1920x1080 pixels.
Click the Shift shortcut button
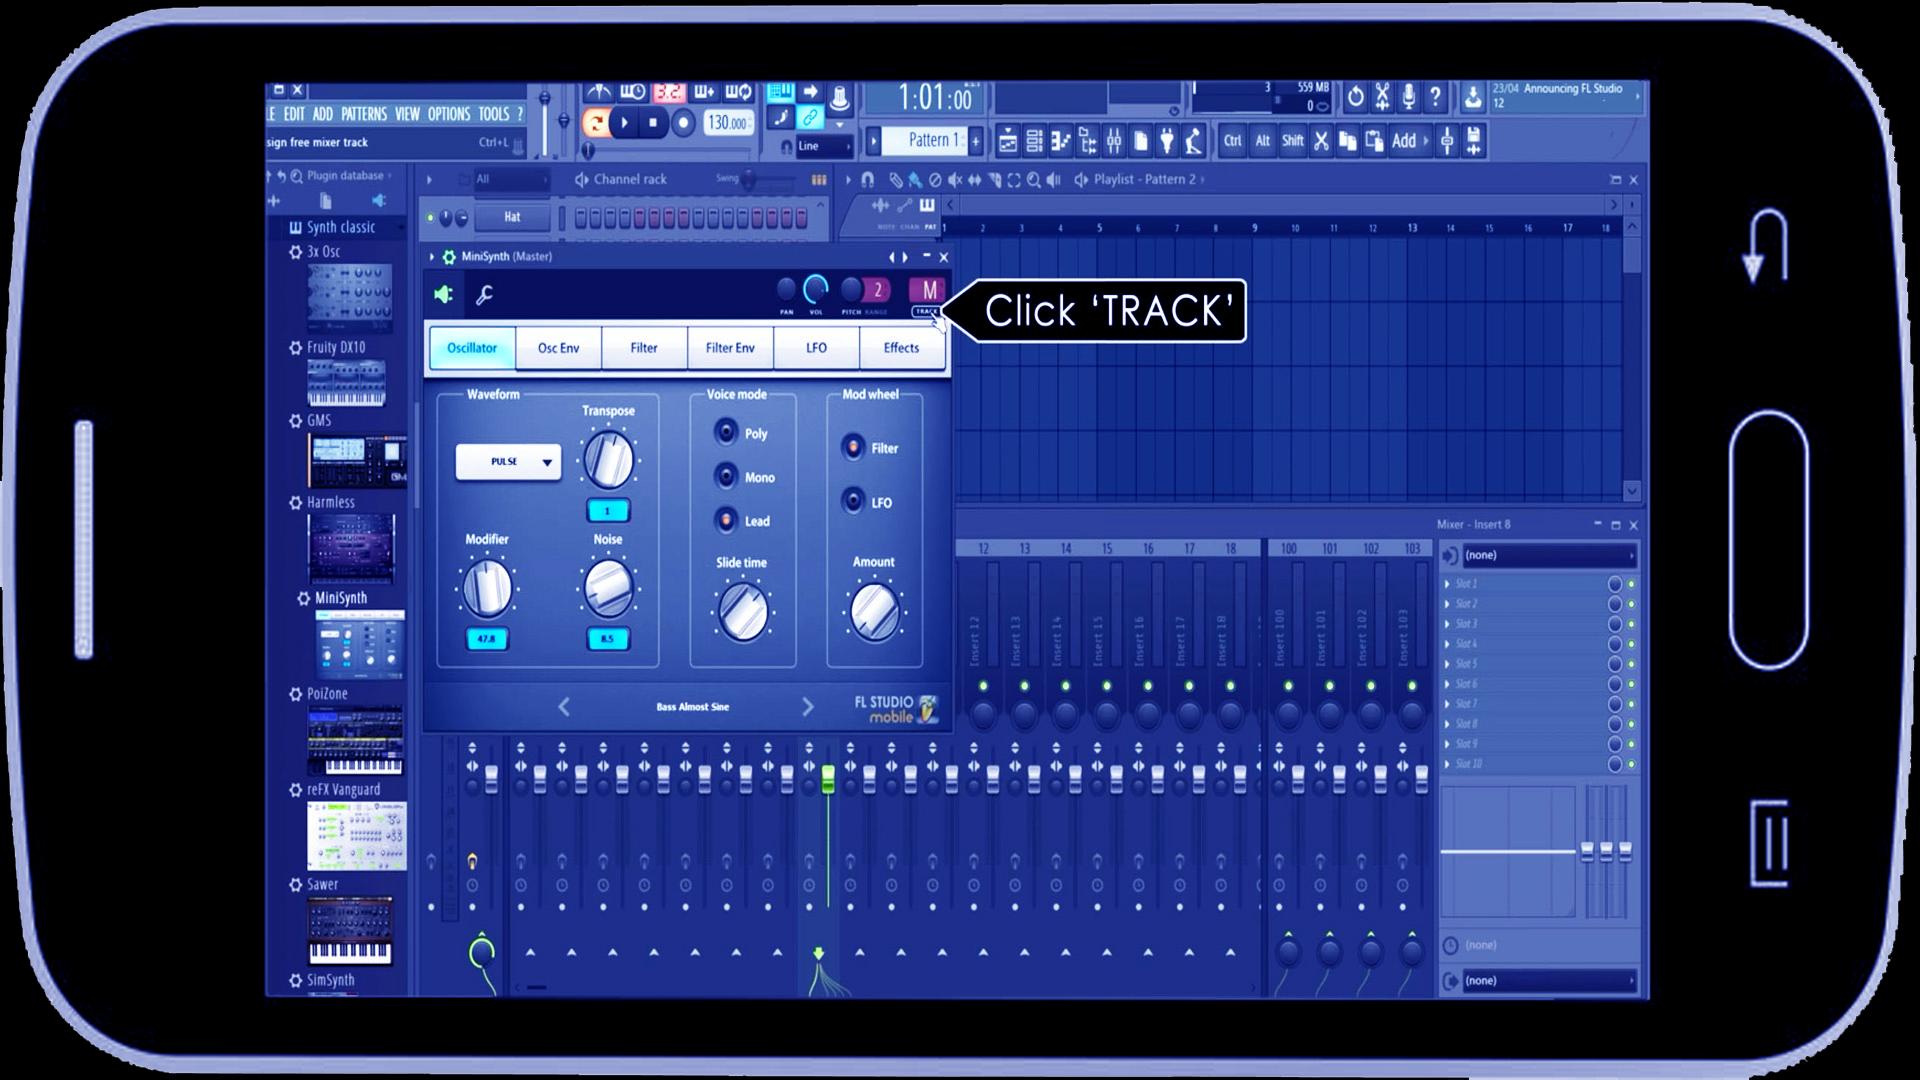click(x=1293, y=141)
